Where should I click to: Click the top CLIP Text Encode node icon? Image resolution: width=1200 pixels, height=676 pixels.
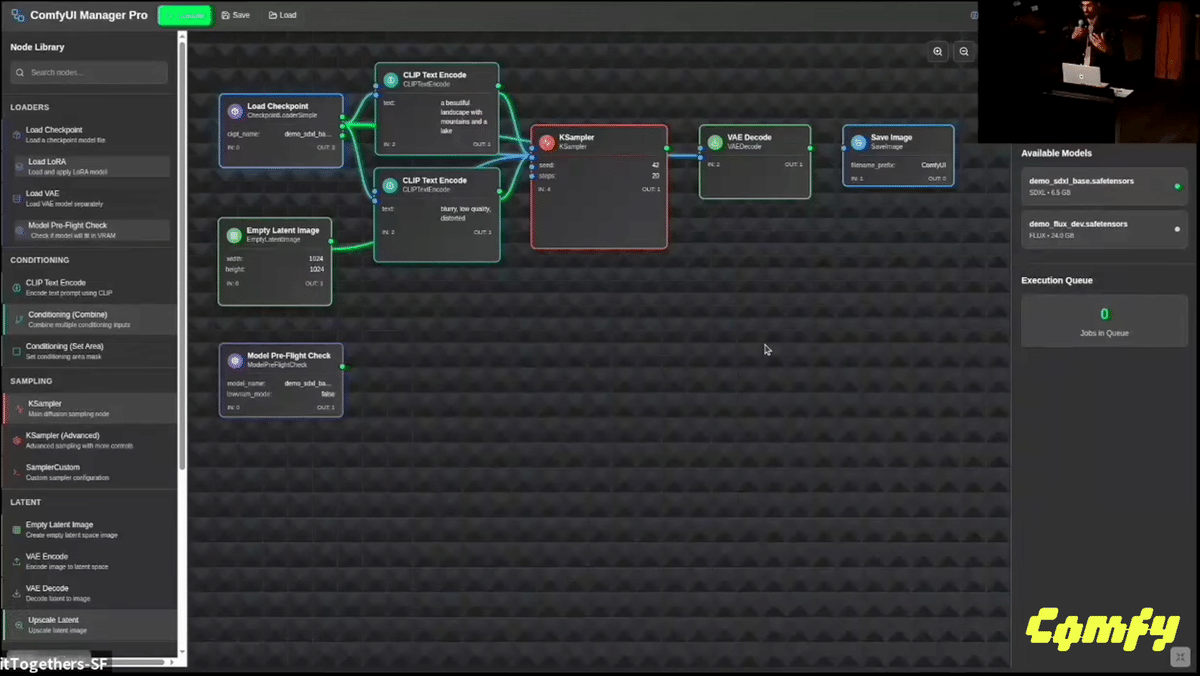pyautogui.click(x=391, y=80)
